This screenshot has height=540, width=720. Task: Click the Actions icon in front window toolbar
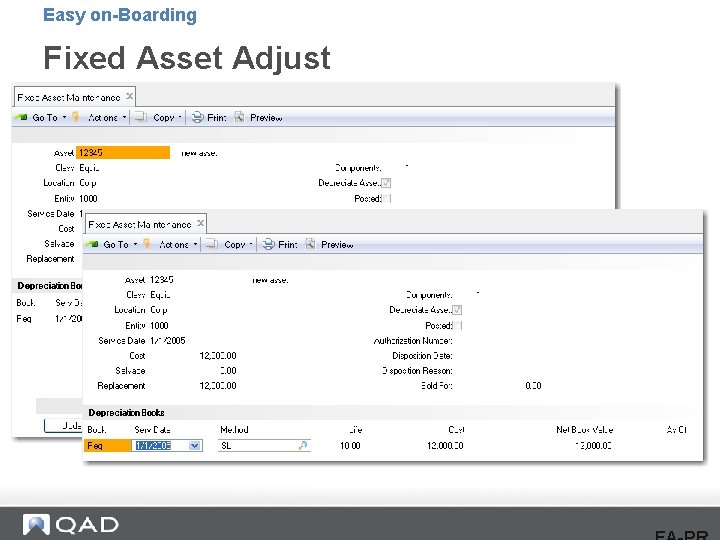tap(147, 244)
